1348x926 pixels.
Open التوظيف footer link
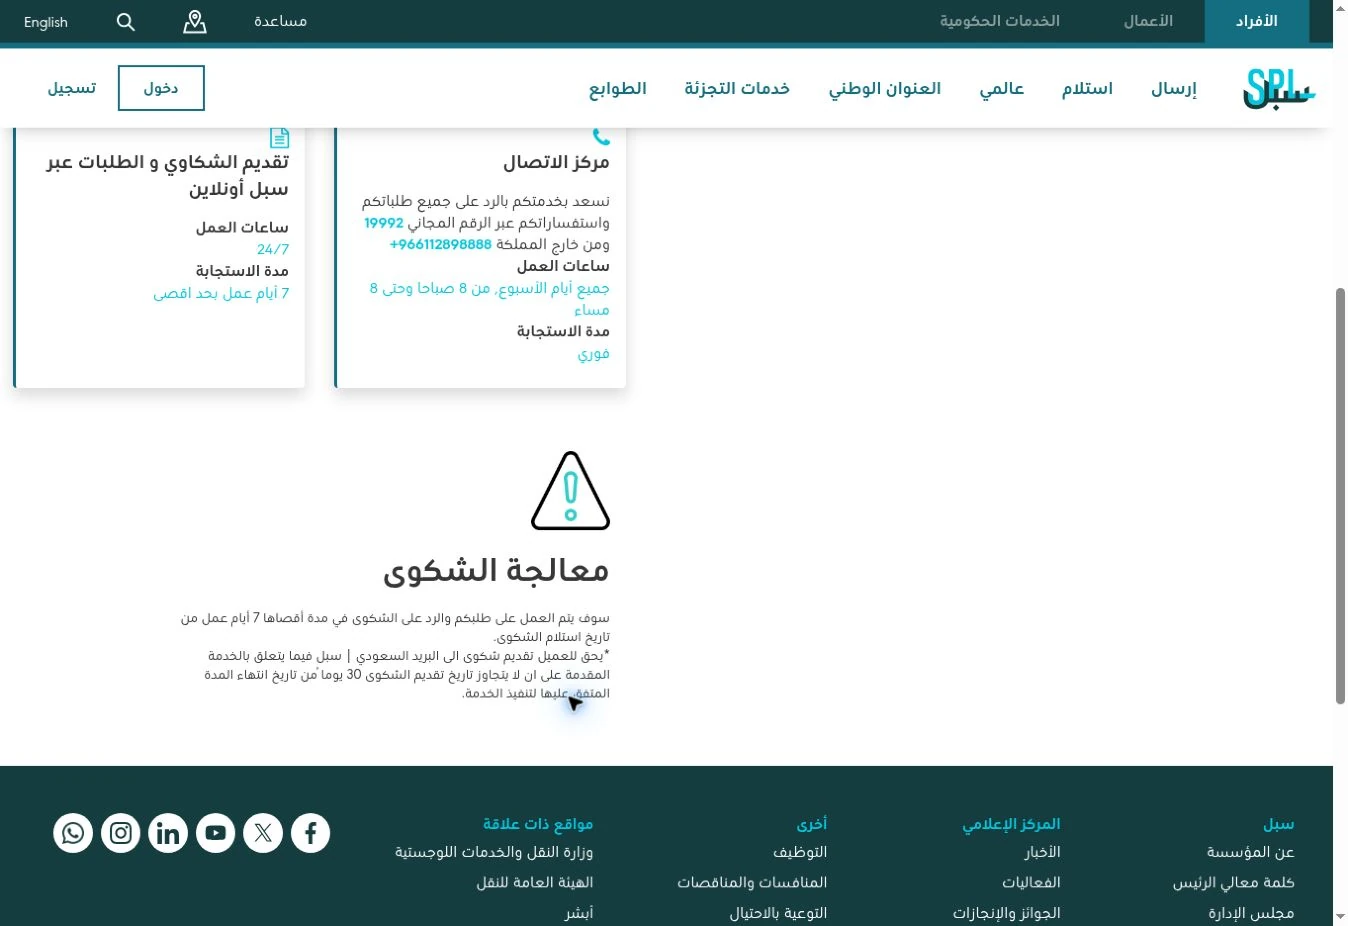point(800,852)
